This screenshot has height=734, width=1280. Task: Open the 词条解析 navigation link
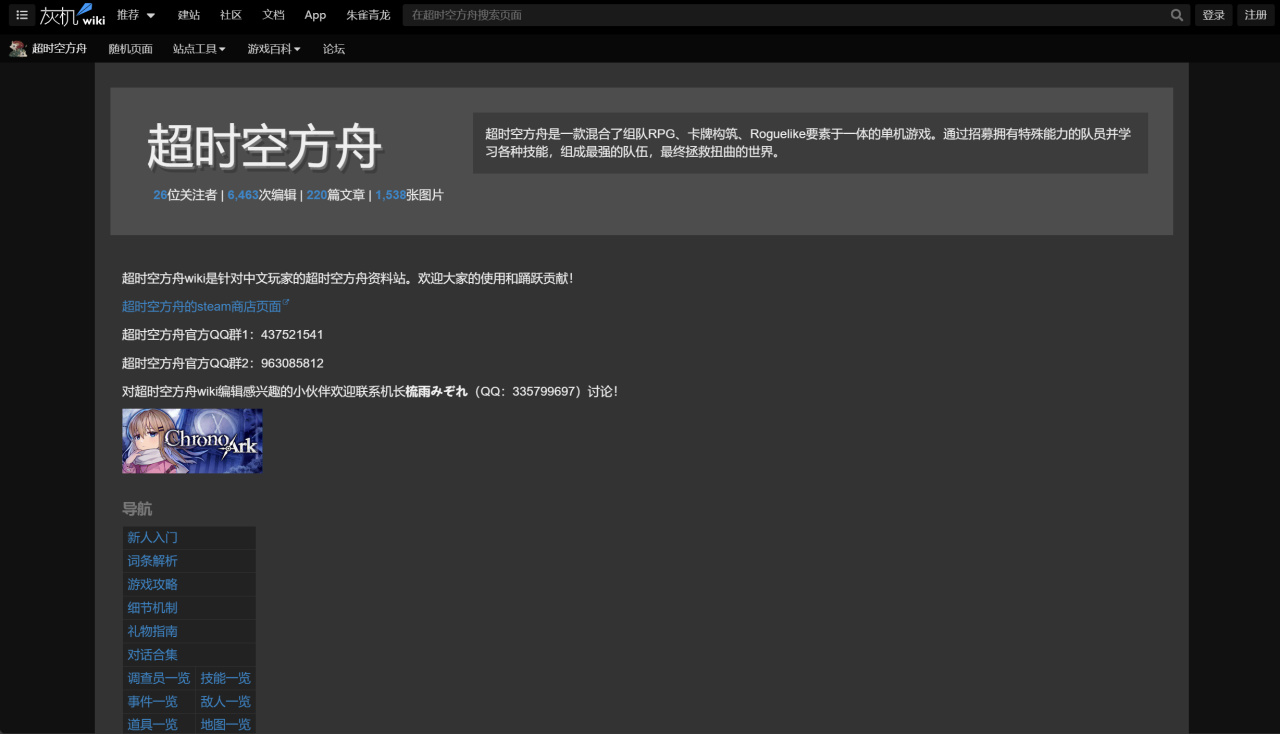(x=152, y=561)
